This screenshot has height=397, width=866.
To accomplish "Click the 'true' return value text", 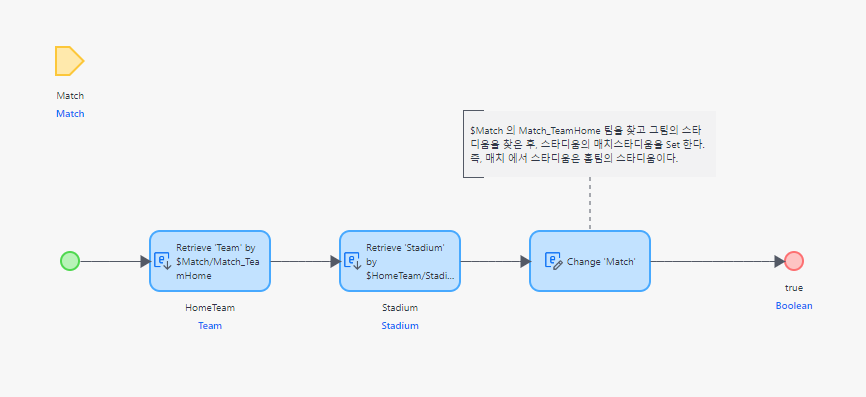I will (794, 288).
